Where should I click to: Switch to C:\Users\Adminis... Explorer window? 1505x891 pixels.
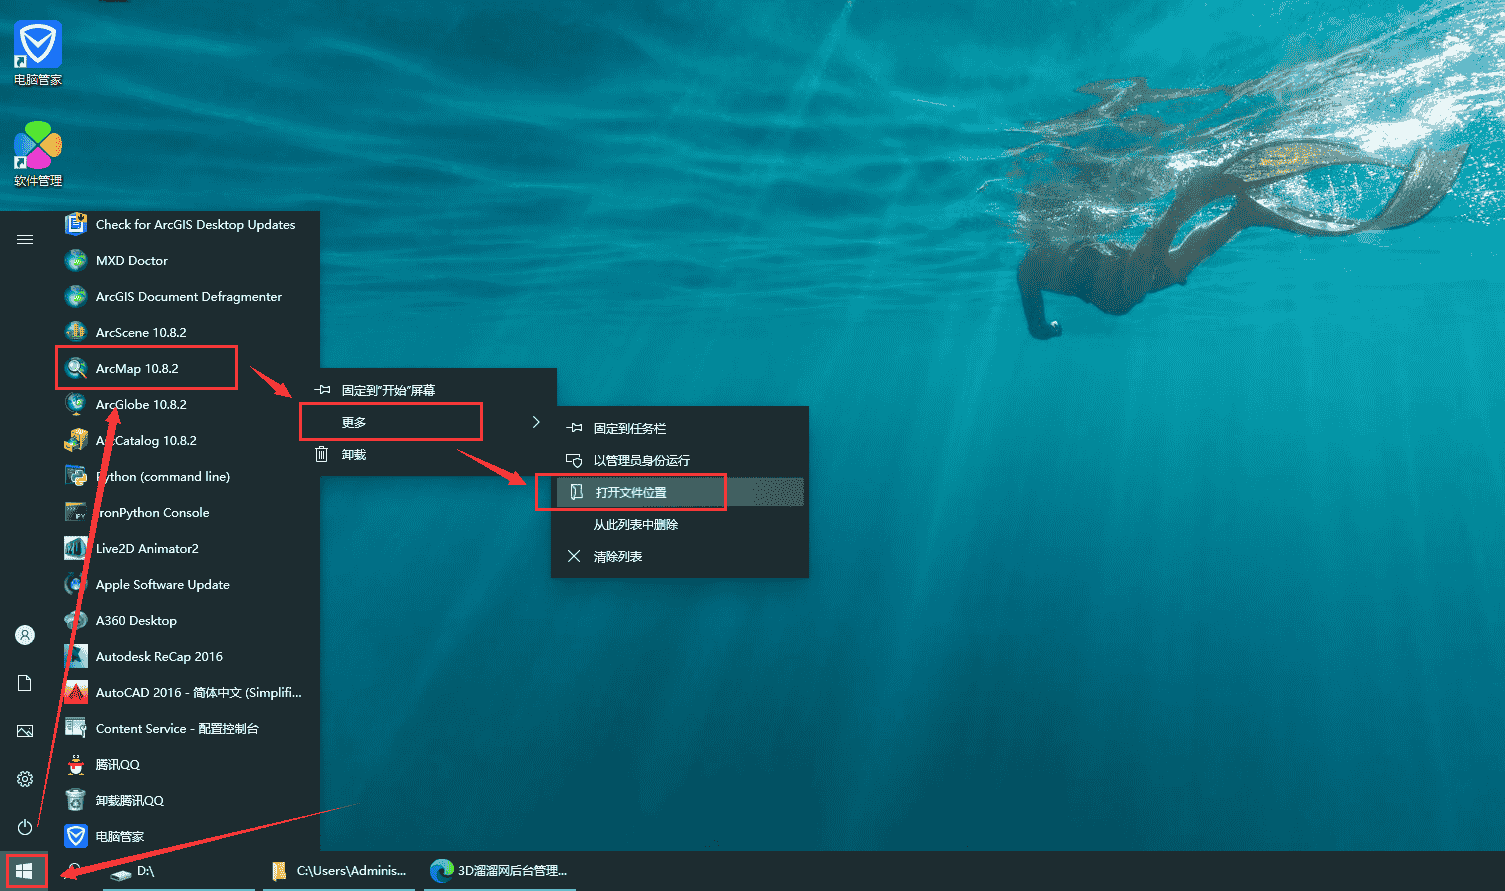[340, 871]
